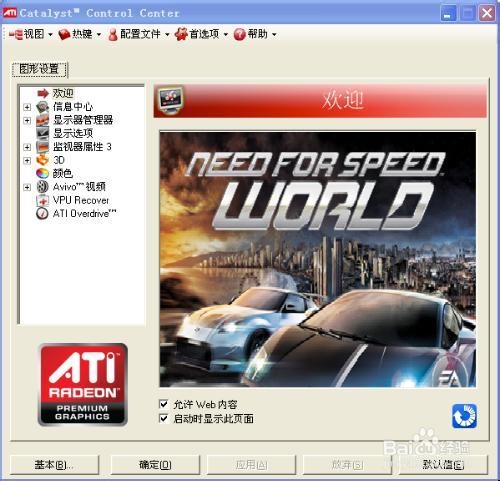Select 3D tree label
Screen dimensions: 500x481
coord(59,160)
